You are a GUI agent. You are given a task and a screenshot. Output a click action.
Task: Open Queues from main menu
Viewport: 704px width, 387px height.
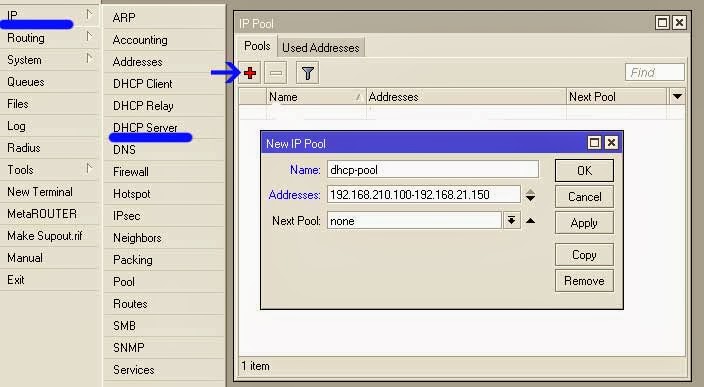click(x=48, y=82)
